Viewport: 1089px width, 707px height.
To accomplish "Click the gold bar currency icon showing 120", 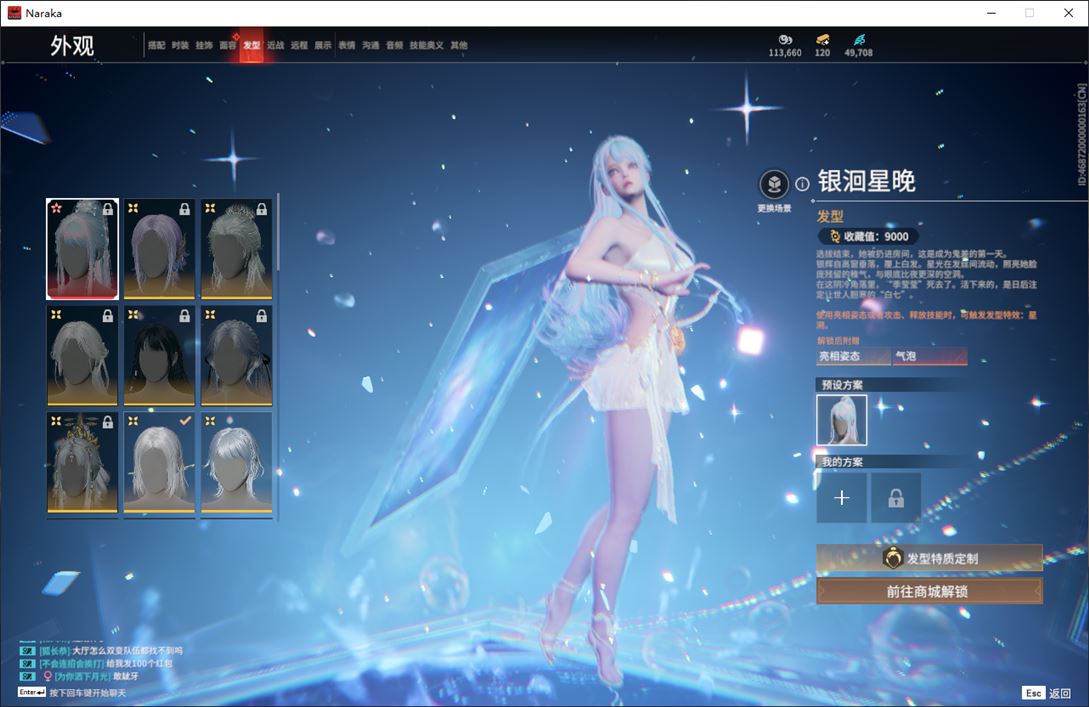I will coord(822,40).
